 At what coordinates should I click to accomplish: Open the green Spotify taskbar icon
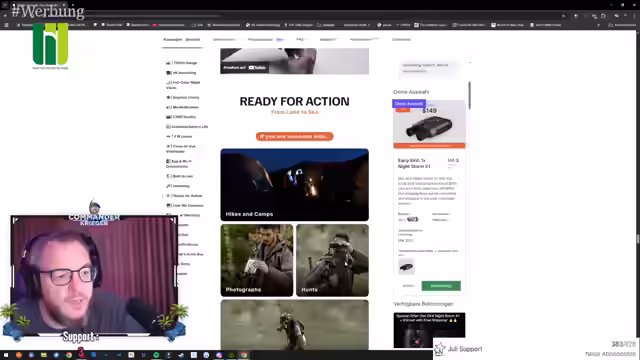(156, 355)
